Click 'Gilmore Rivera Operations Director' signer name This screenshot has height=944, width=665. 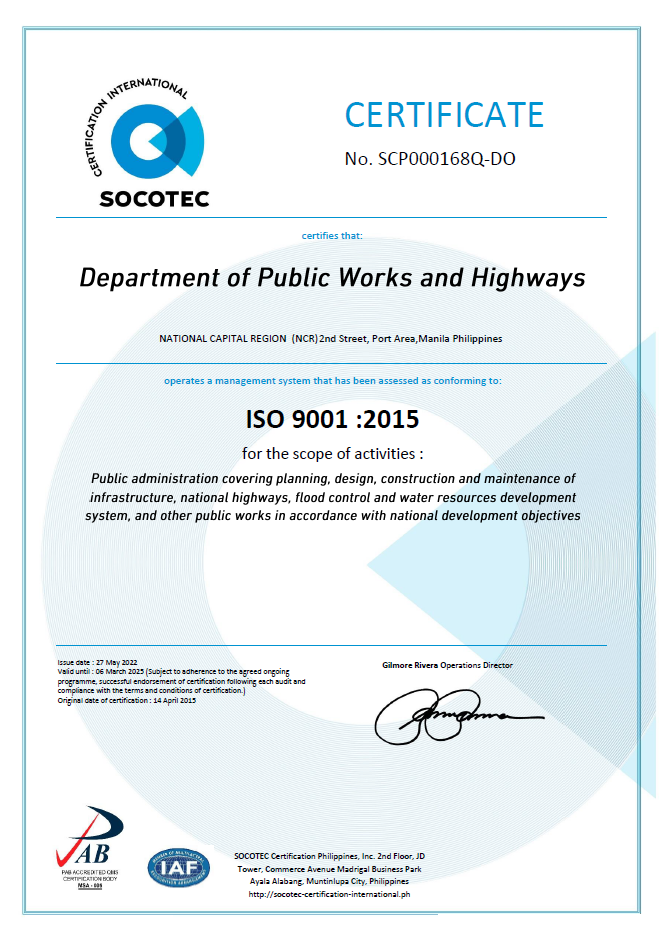[x=447, y=665]
